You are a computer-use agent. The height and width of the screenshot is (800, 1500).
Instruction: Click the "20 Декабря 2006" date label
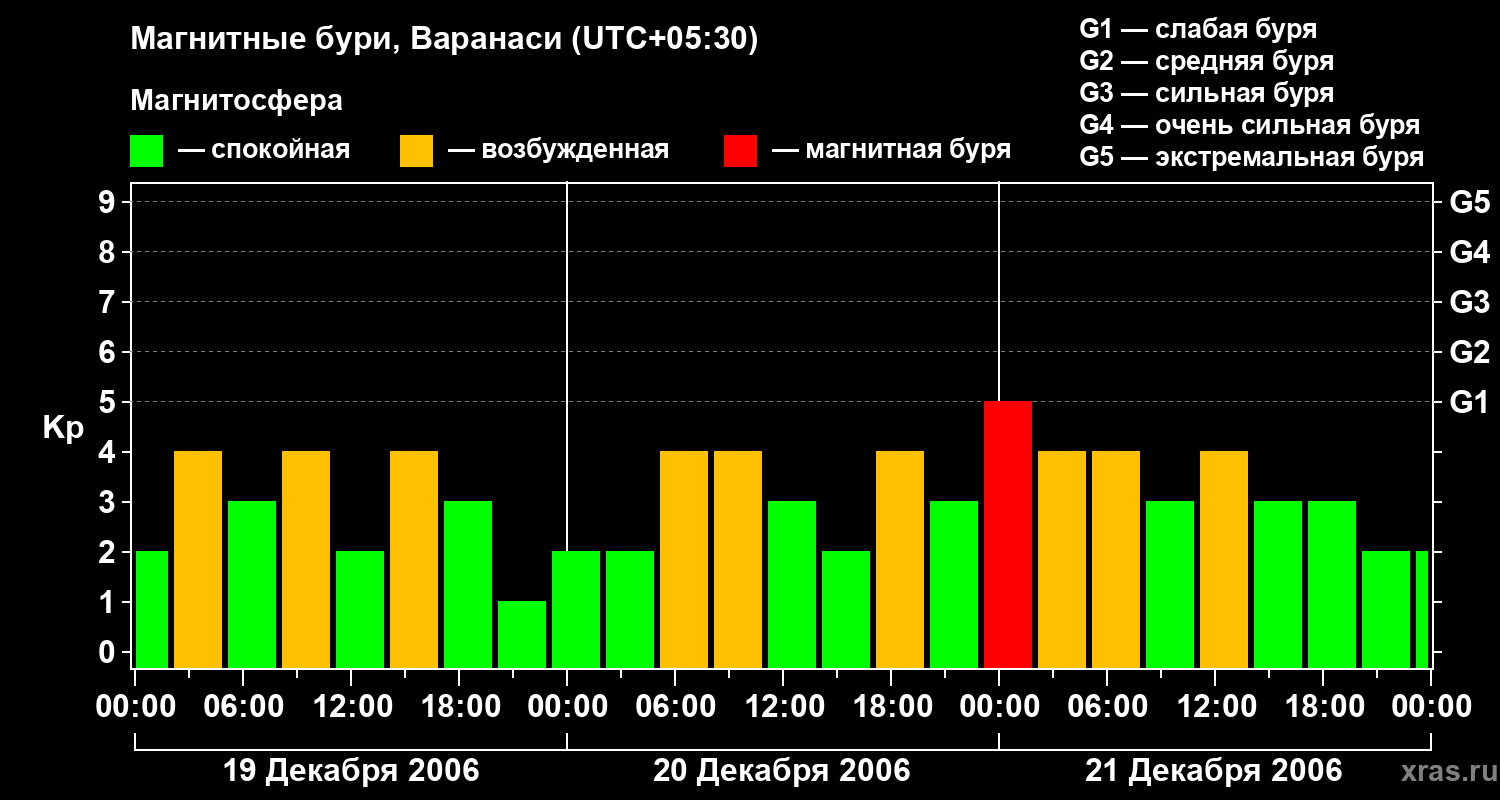(x=782, y=771)
